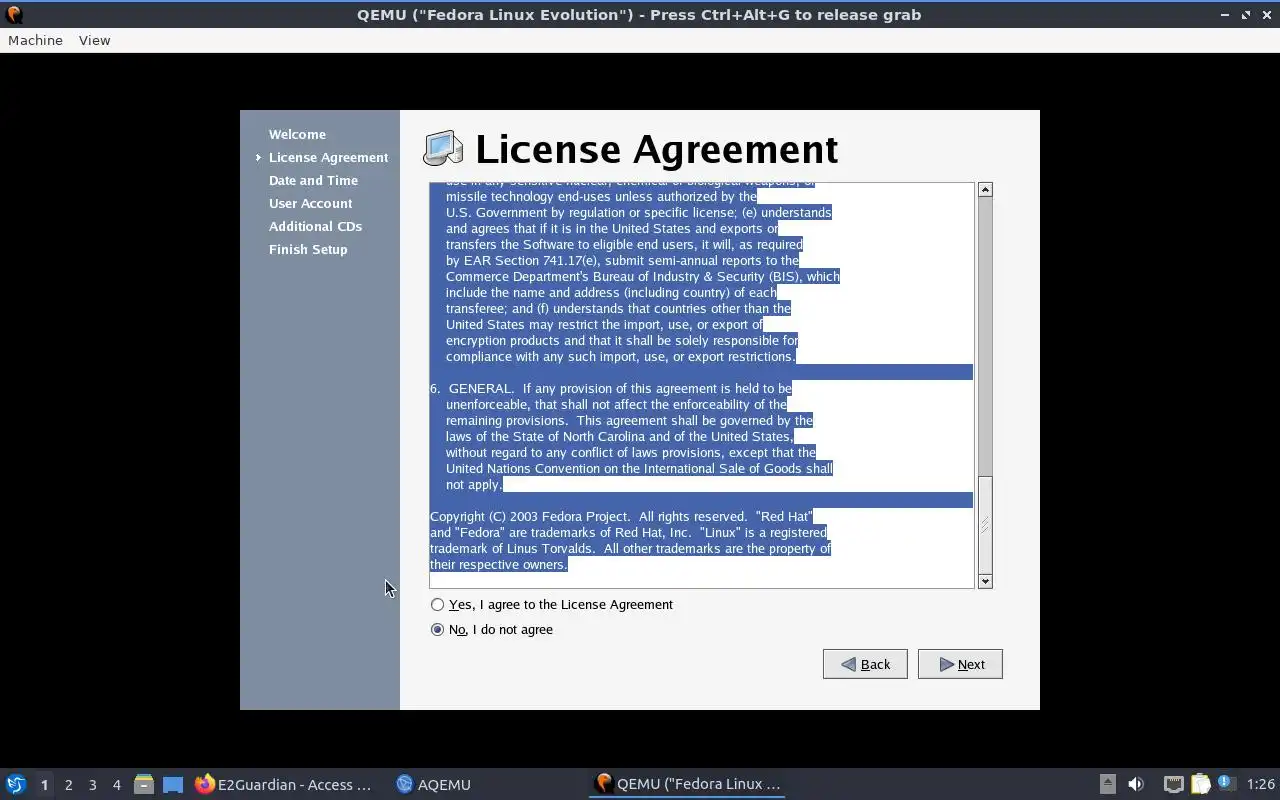
Task: Switch to AQEMU taskbar window
Action: 433,785
